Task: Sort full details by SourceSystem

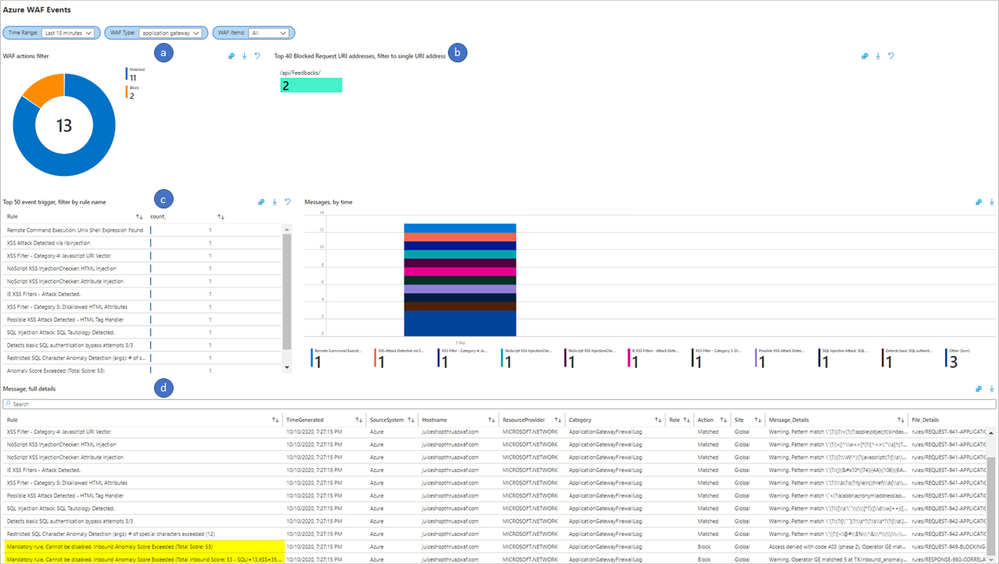Action: pyautogui.click(x=411, y=420)
